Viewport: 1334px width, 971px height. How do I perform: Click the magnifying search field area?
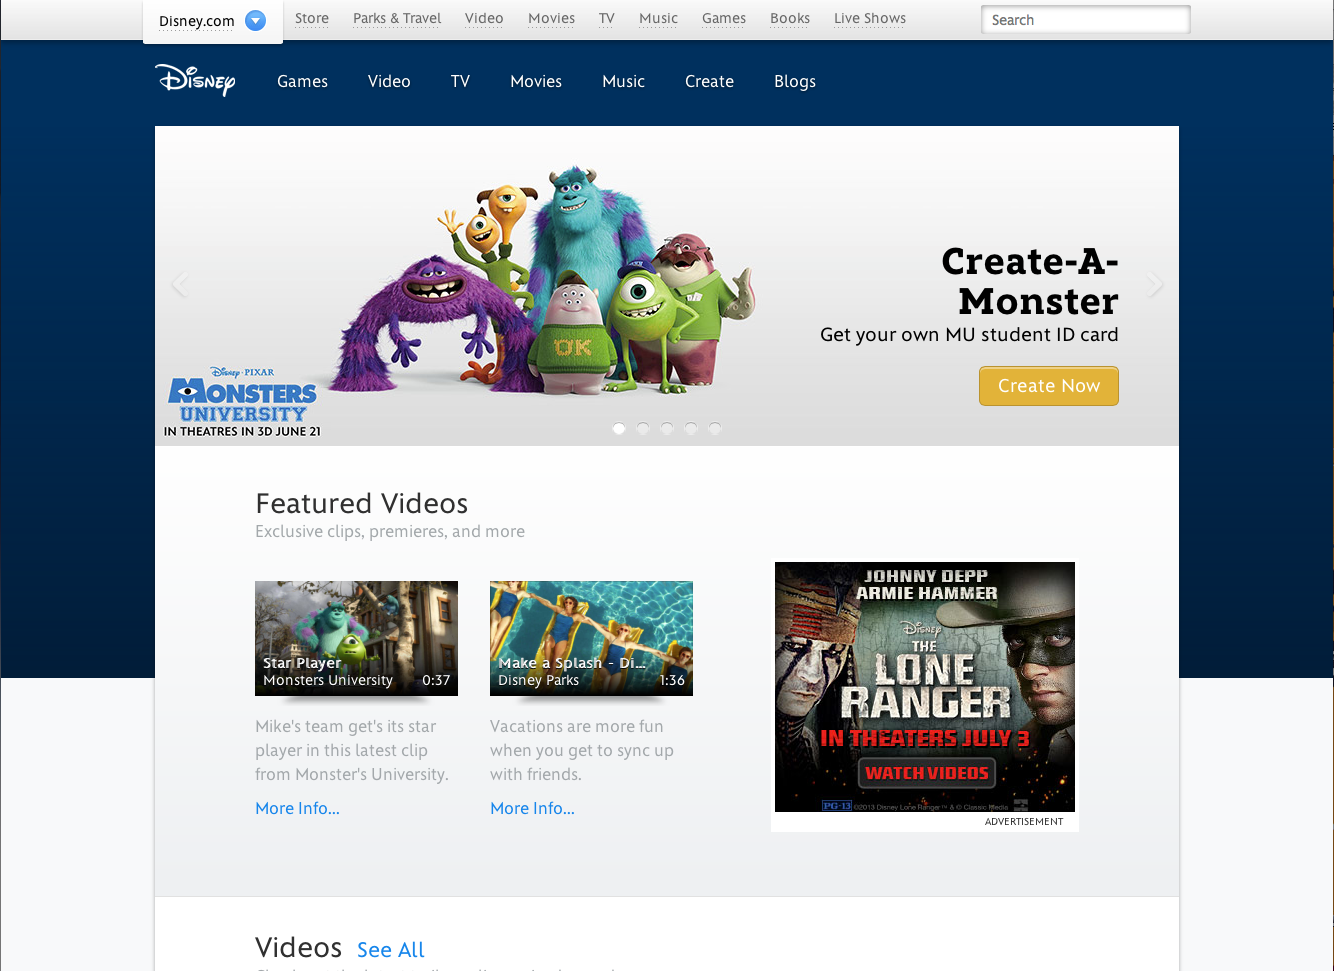pyautogui.click(x=1085, y=19)
